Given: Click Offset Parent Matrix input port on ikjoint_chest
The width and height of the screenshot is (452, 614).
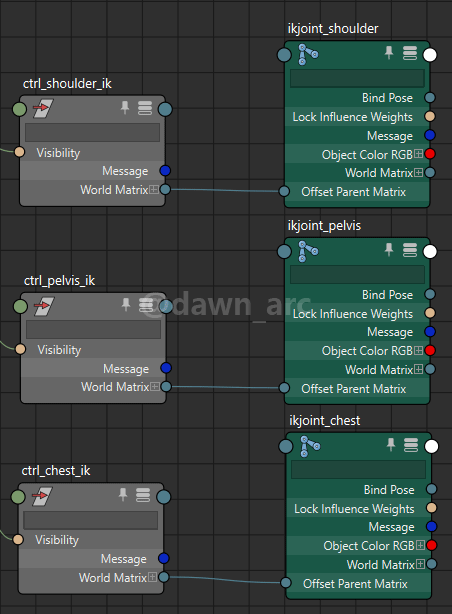Looking at the screenshot, I should [x=286, y=583].
